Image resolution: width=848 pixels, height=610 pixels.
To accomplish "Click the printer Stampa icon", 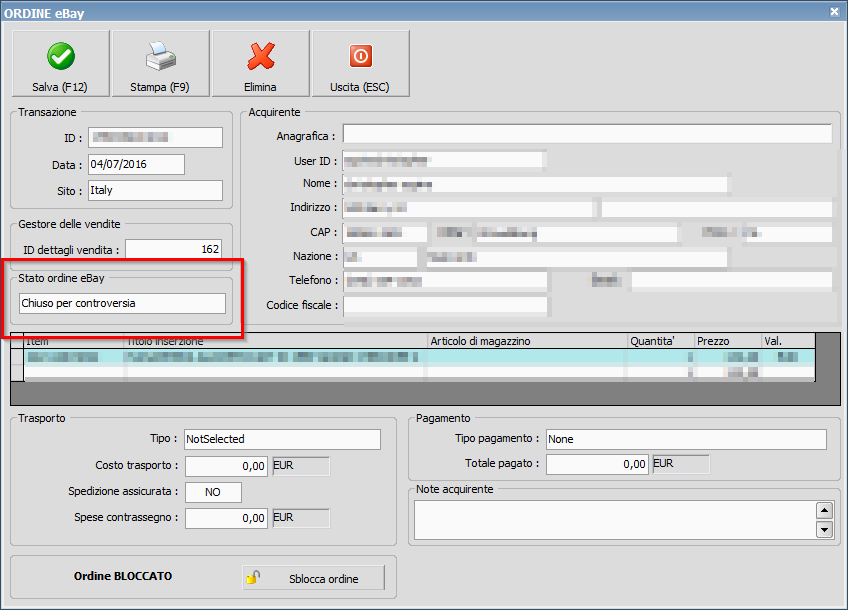I will pyautogui.click(x=160, y=56).
